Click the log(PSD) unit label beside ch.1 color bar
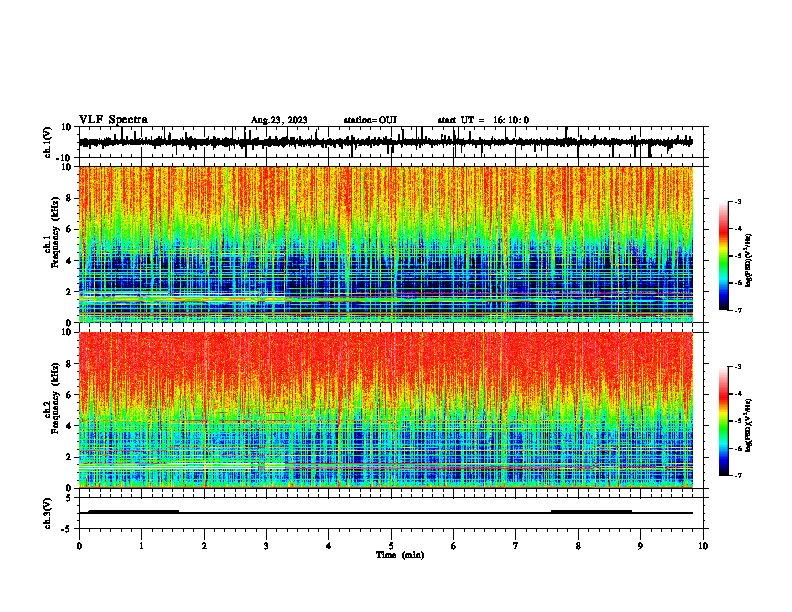792x612 pixels. [x=749, y=260]
